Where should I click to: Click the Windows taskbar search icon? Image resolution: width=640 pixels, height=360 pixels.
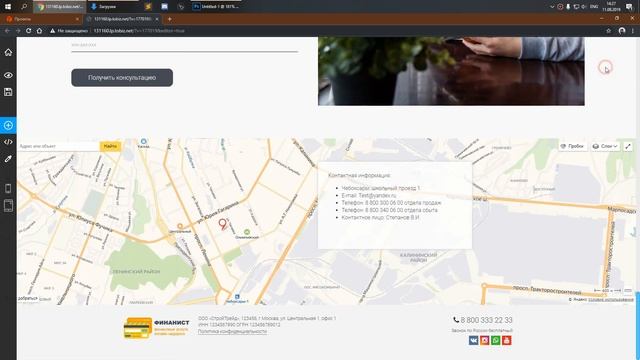(x=24, y=7)
